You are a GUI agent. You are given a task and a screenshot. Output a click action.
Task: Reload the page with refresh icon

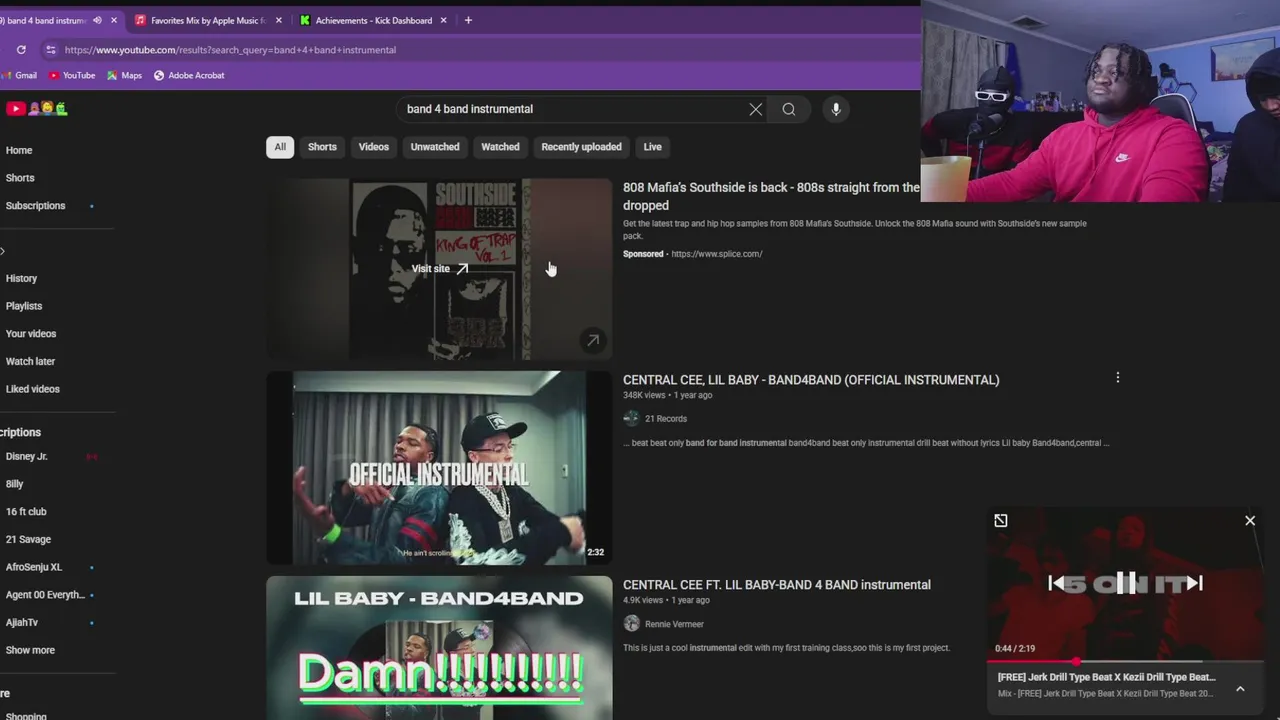point(21,49)
